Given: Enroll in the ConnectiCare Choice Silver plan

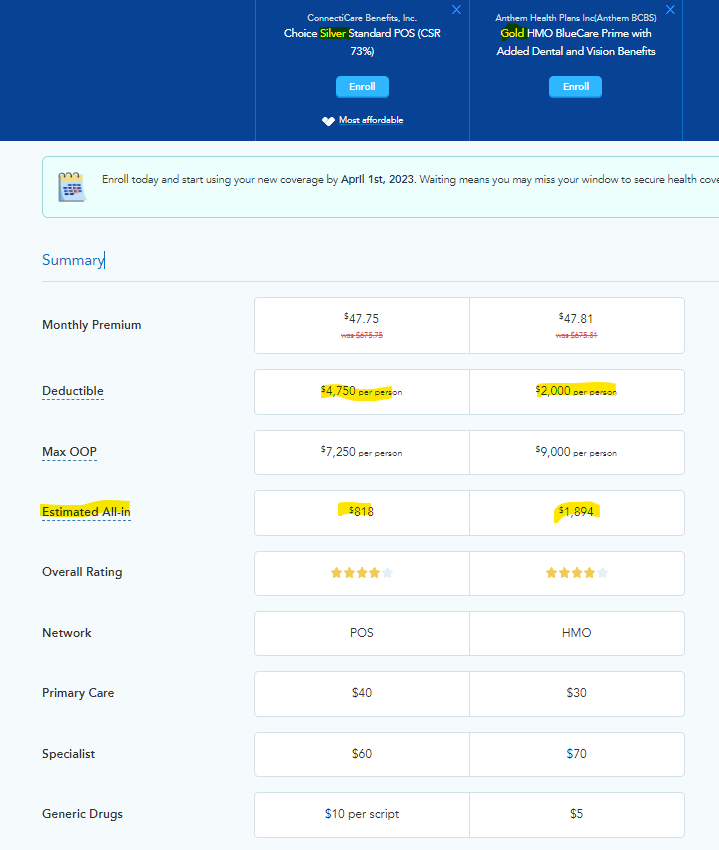Looking at the screenshot, I should [362, 87].
